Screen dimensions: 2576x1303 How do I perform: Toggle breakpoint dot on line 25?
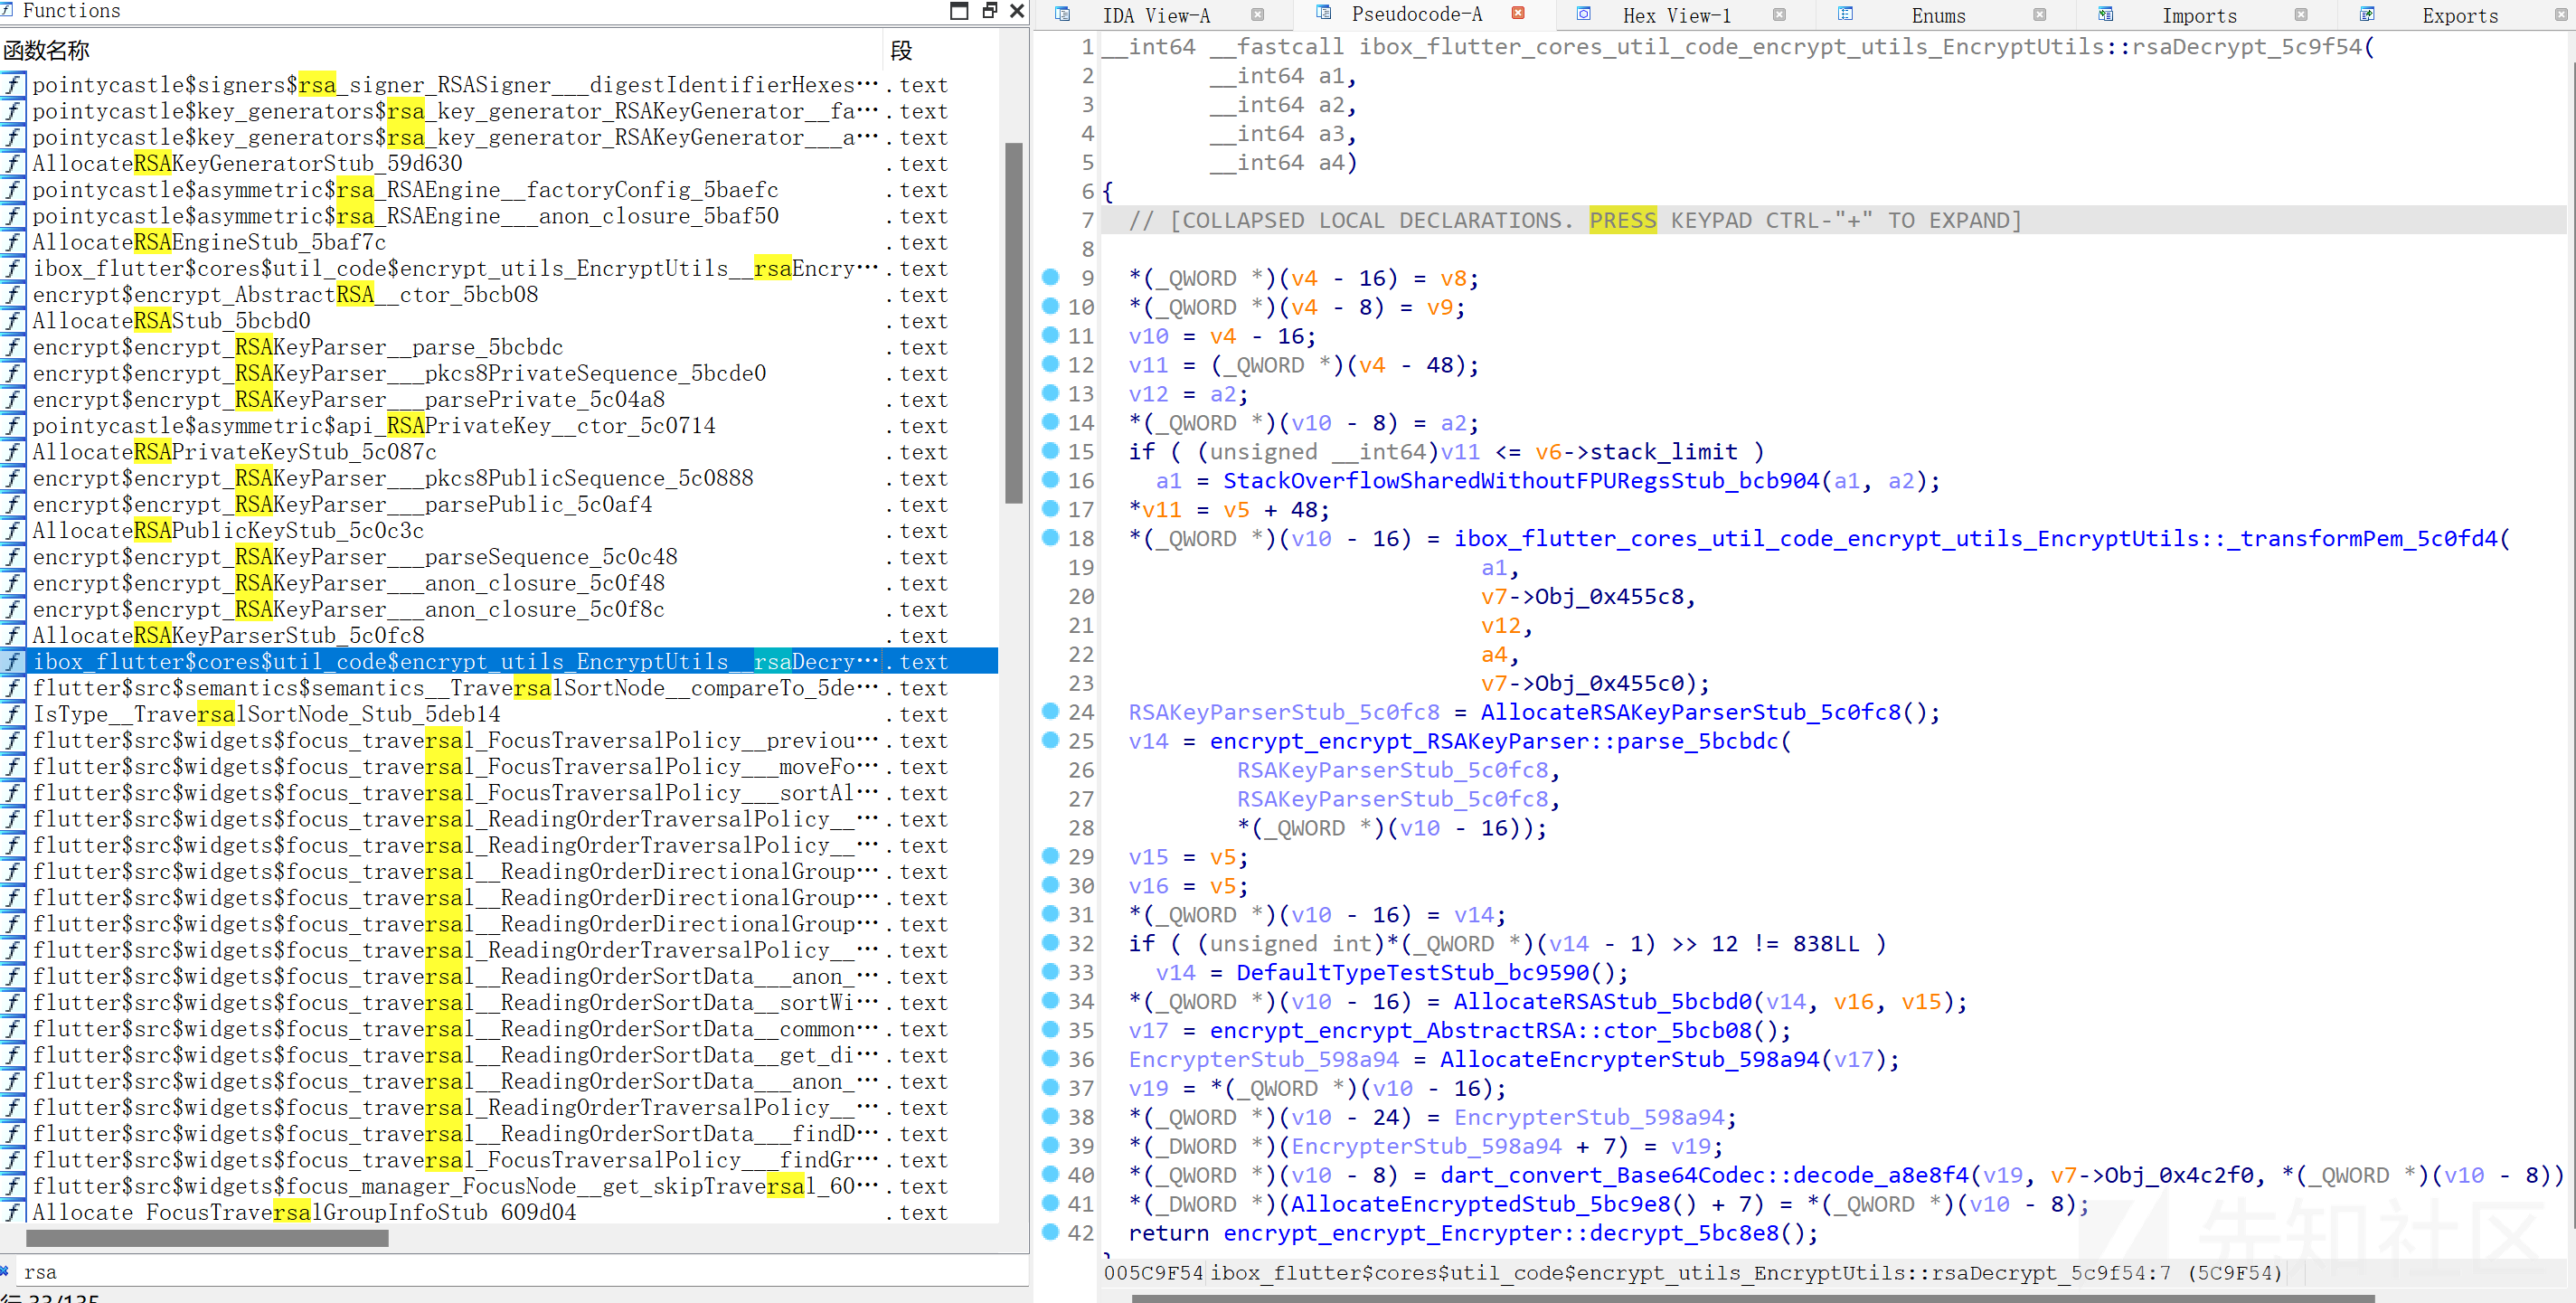(x=1050, y=740)
